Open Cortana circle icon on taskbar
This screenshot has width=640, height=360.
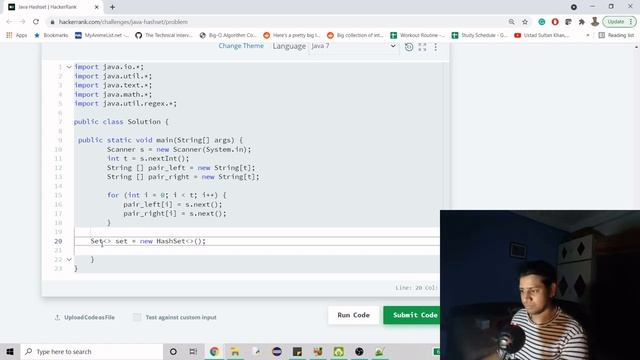coord(173,351)
